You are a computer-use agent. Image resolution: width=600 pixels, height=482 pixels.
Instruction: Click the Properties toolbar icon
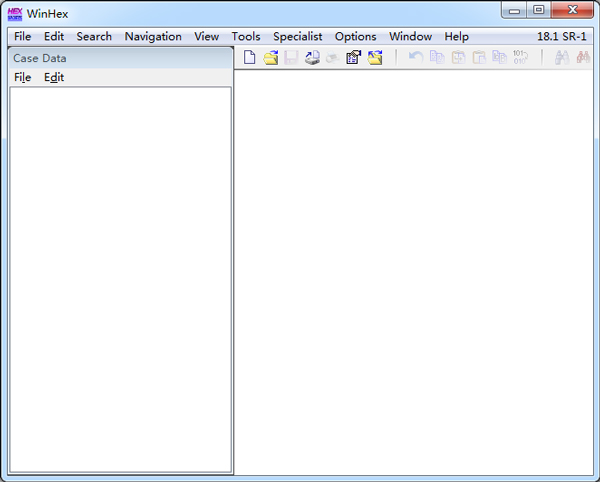tap(354, 57)
